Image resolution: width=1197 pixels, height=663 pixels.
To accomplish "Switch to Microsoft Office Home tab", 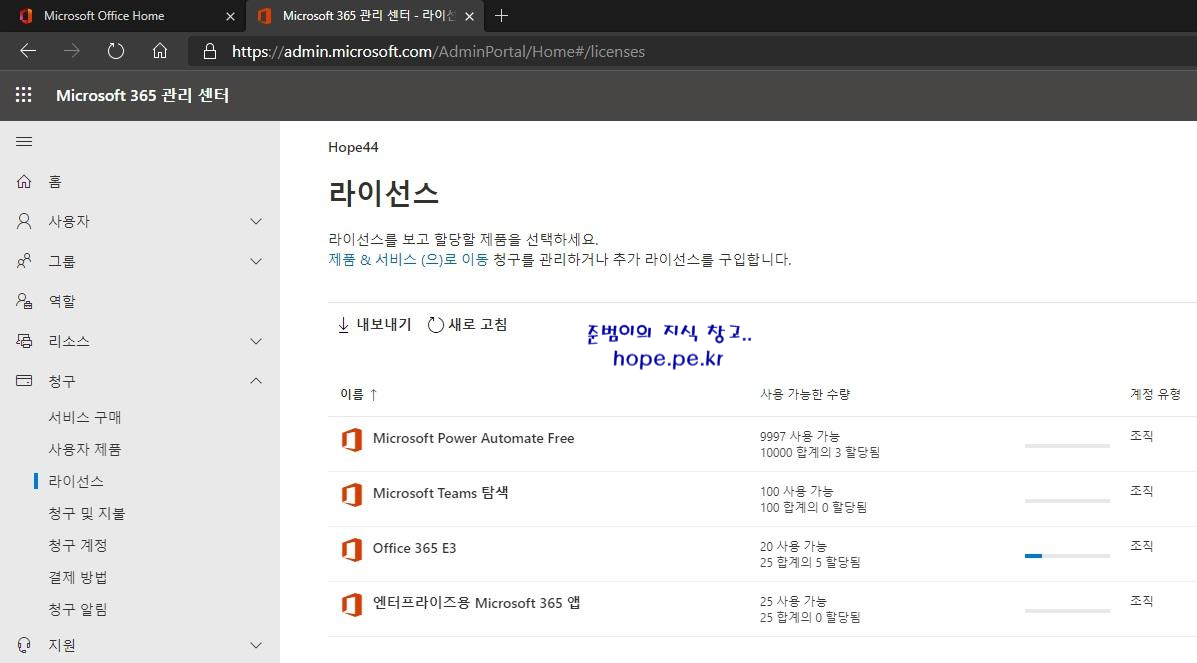I will point(122,16).
